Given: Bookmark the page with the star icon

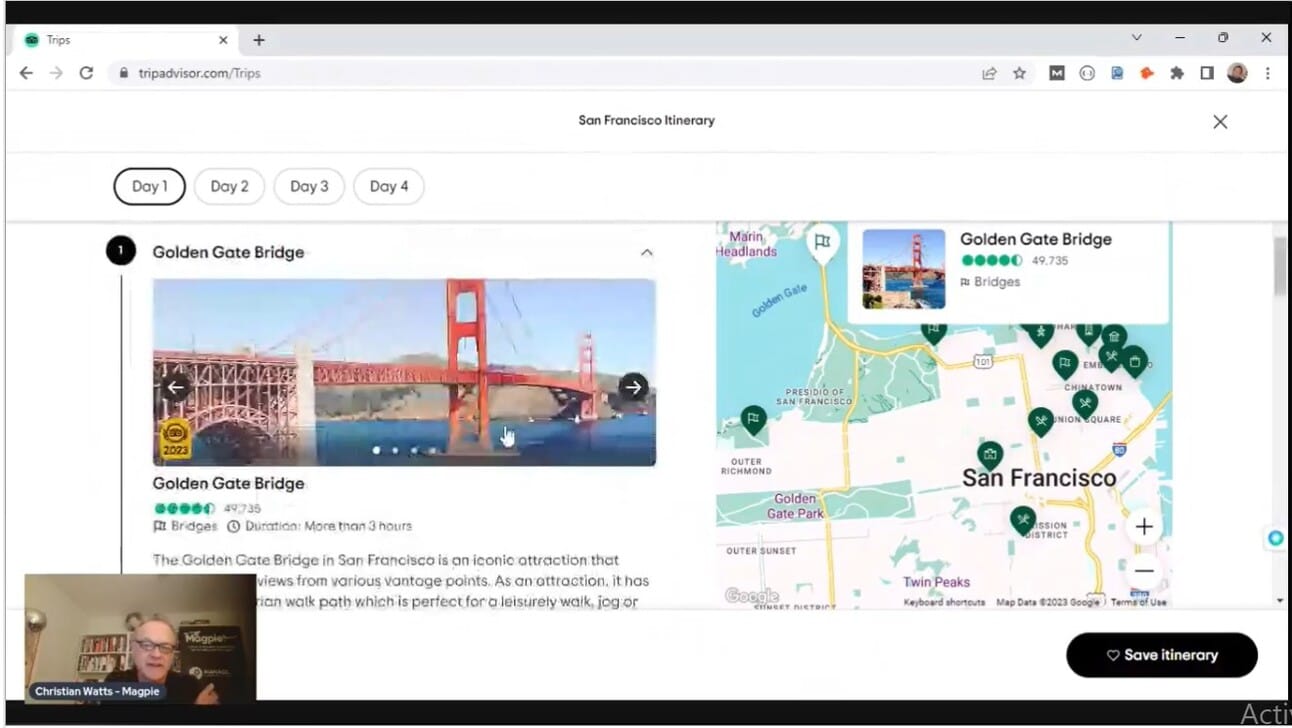Looking at the screenshot, I should [1019, 73].
